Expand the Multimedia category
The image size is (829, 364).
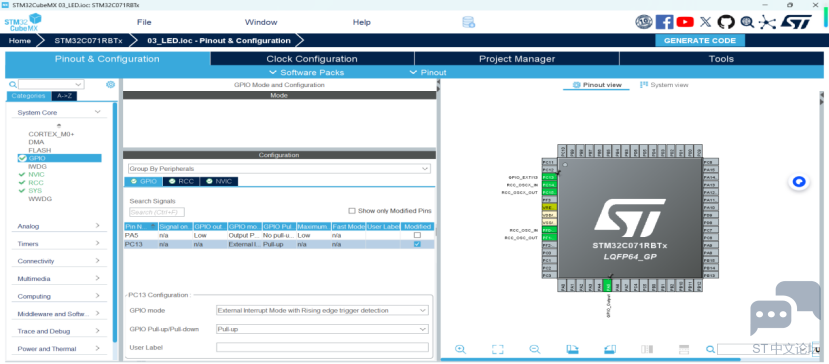(97, 278)
